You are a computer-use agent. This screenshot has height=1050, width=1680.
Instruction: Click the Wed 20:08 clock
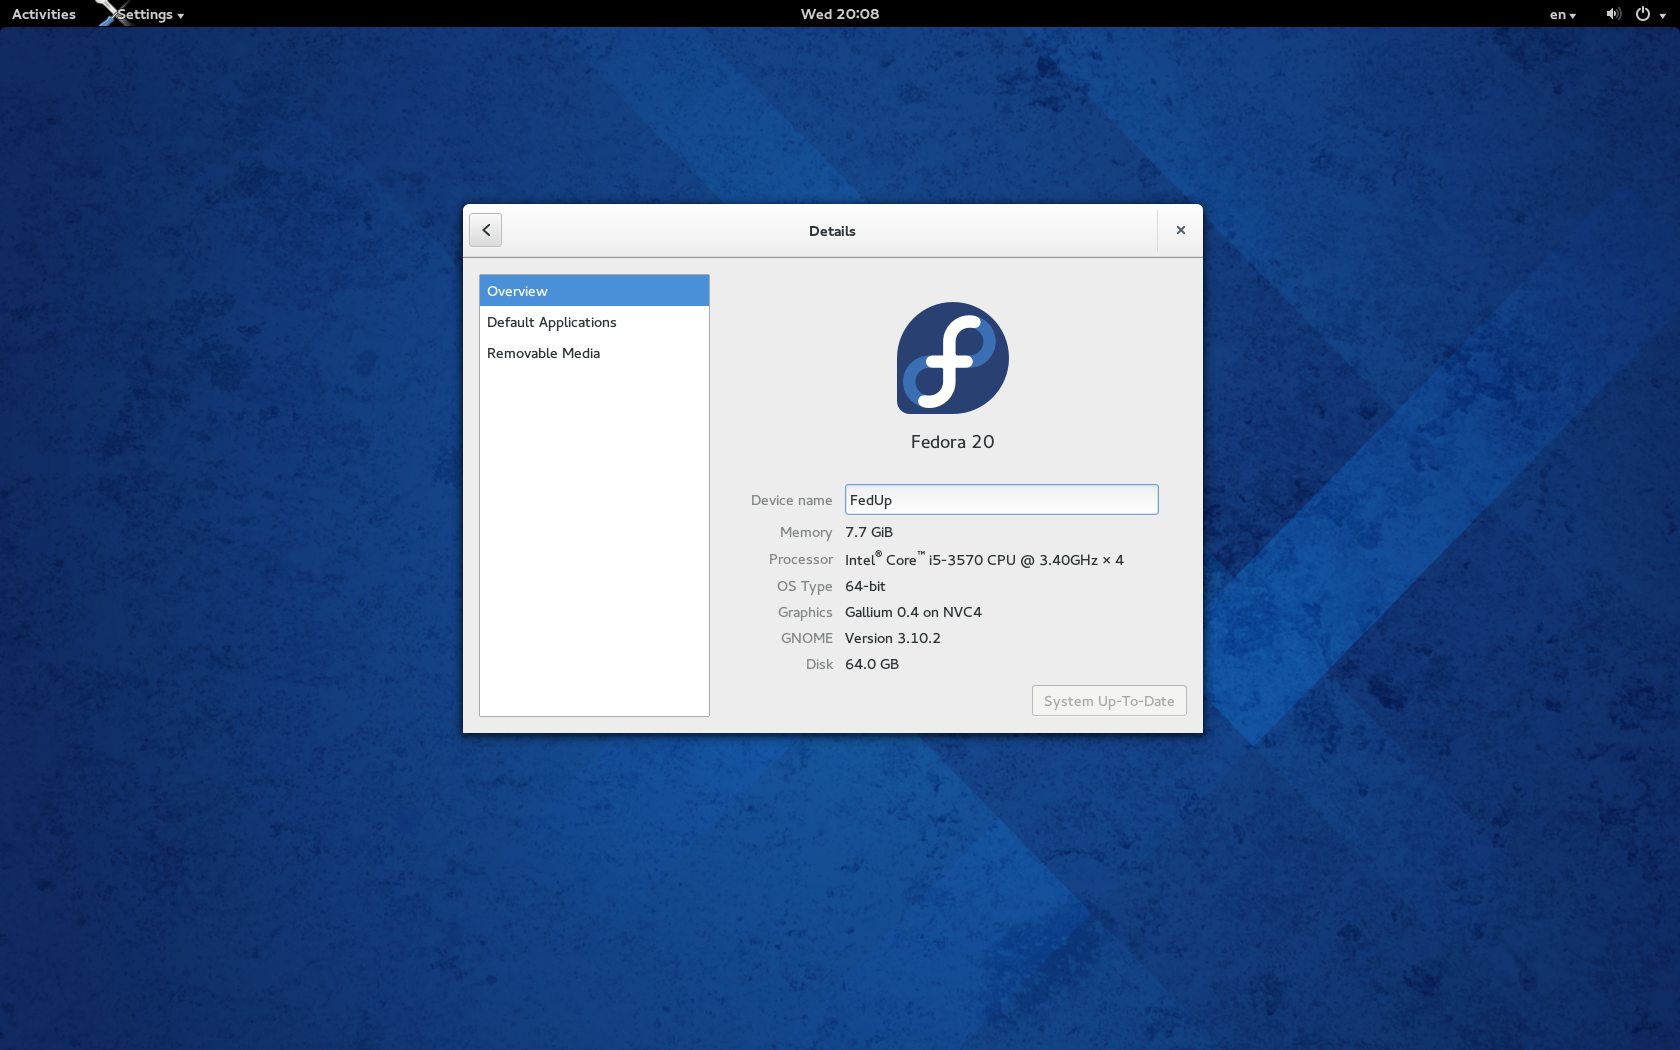[x=839, y=14]
